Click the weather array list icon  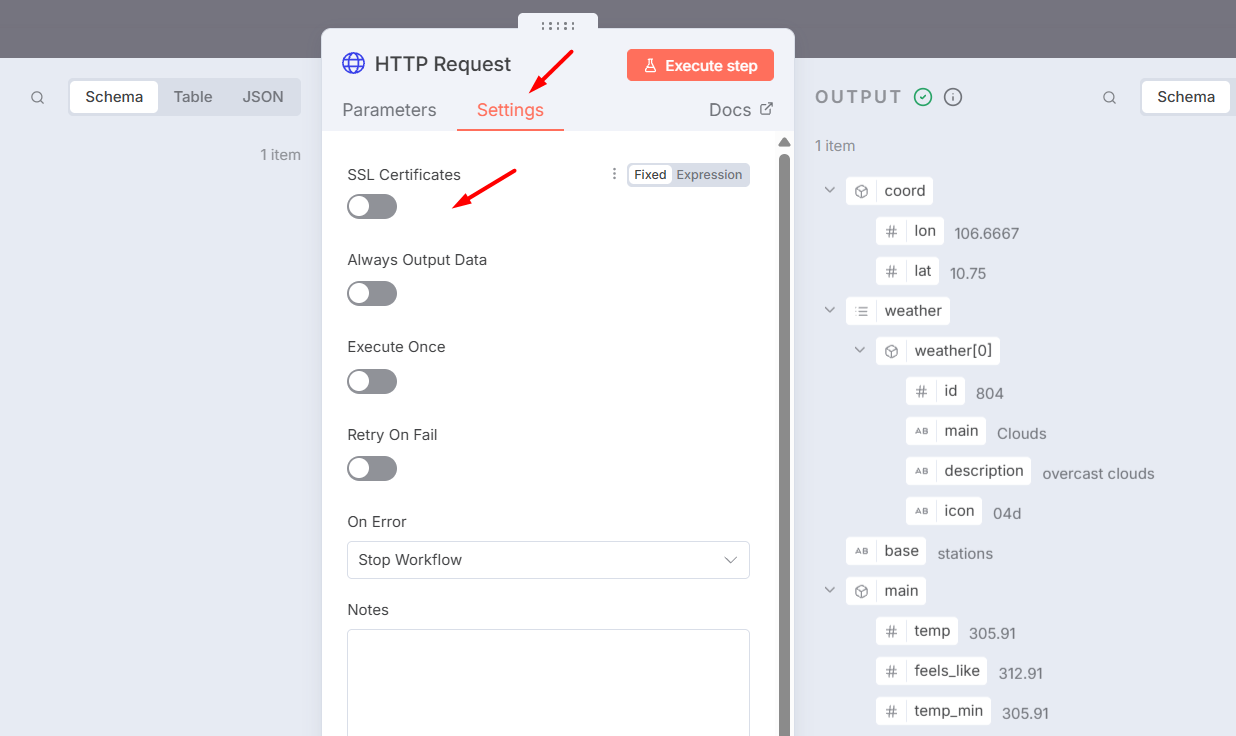tap(861, 311)
